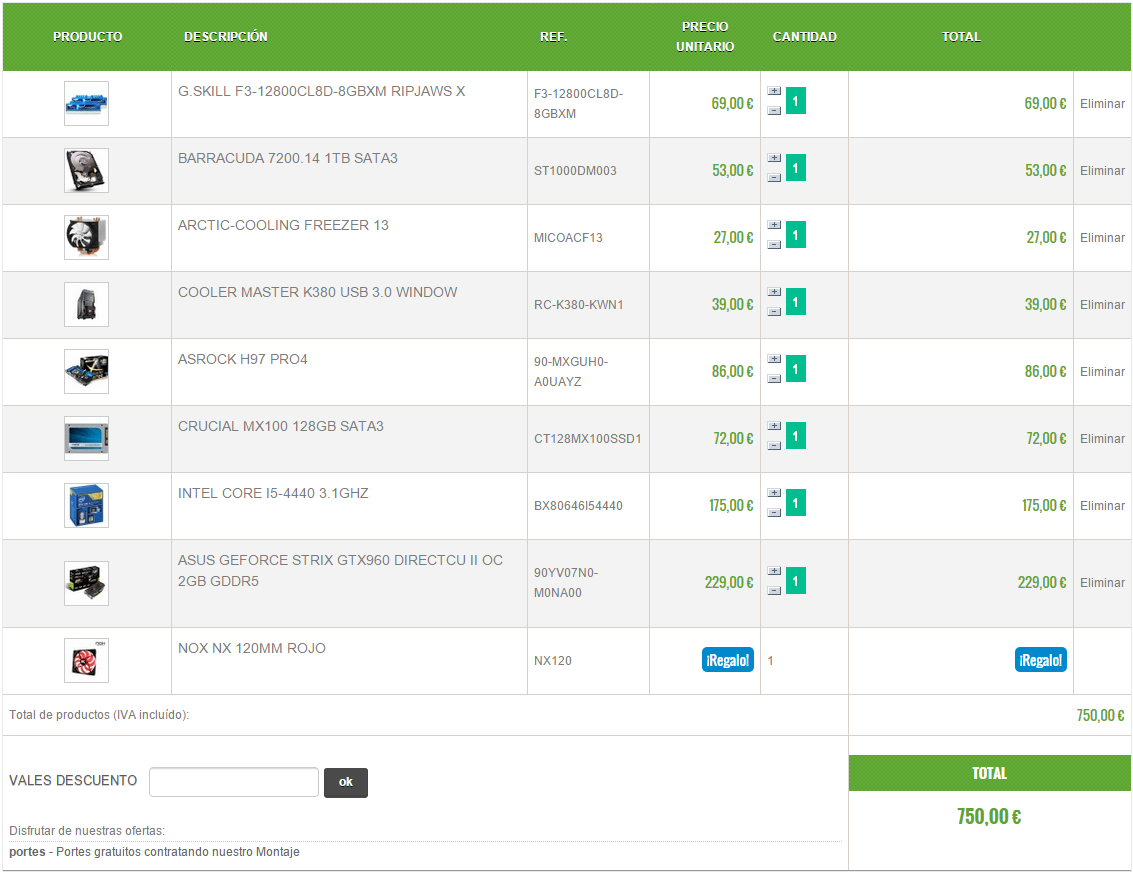
Task: Click the discount voucher input field
Action: pos(233,783)
